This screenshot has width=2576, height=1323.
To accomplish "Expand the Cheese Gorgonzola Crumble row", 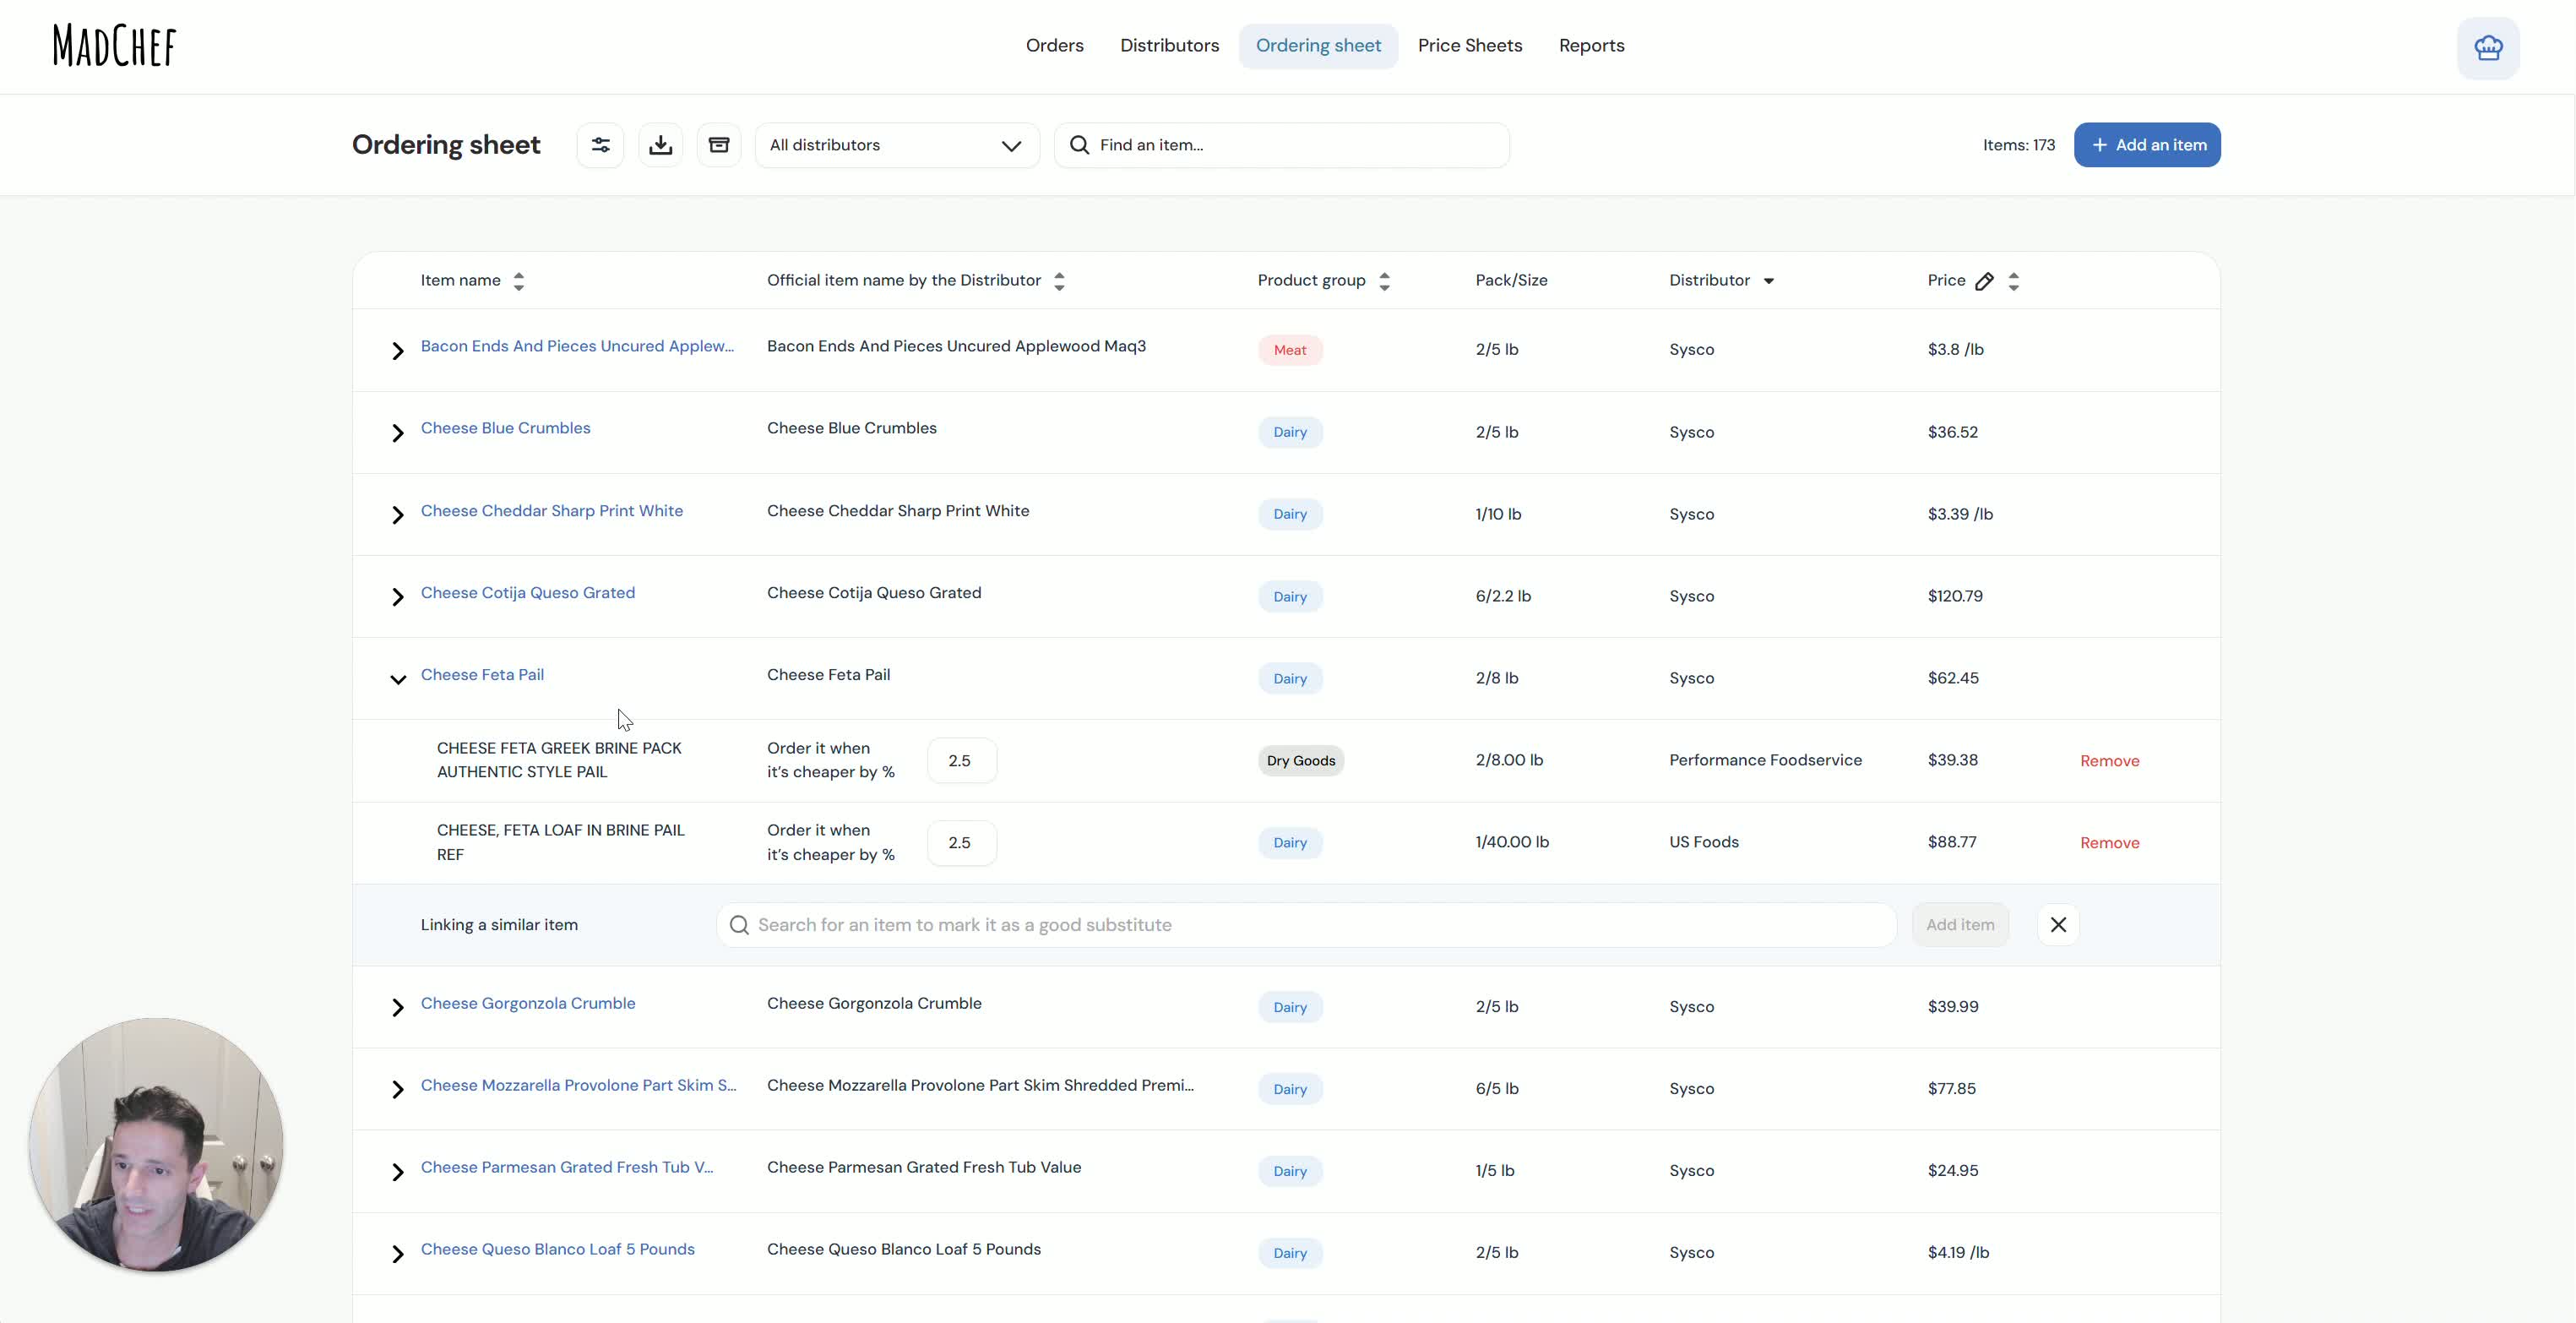I will click(x=397, y=1008).
